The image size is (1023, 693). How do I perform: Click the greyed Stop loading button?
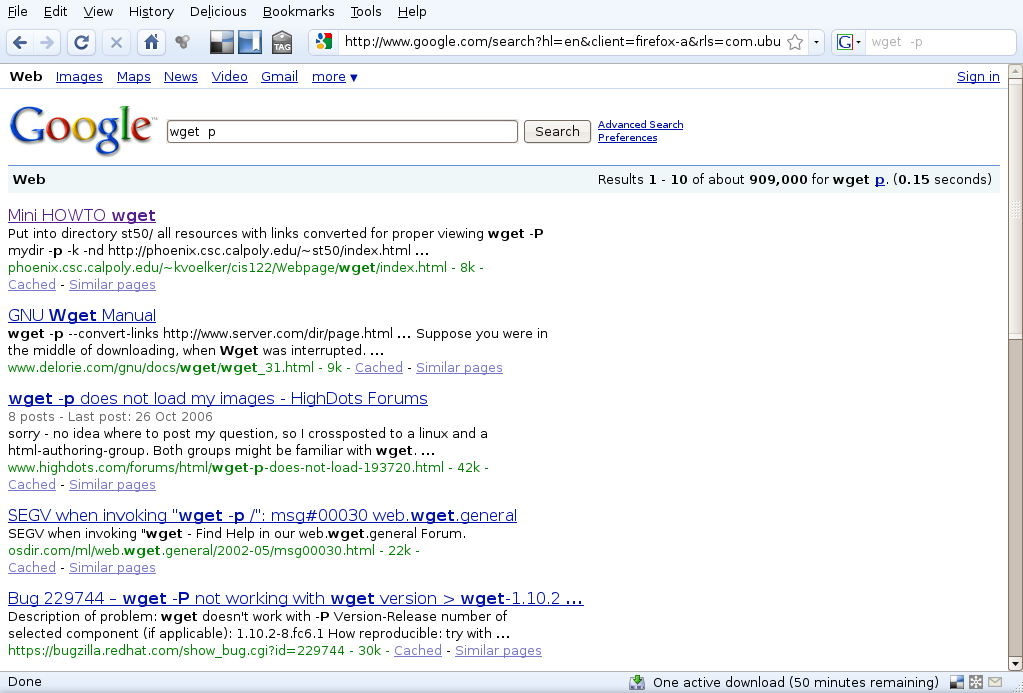coord(116,42)
